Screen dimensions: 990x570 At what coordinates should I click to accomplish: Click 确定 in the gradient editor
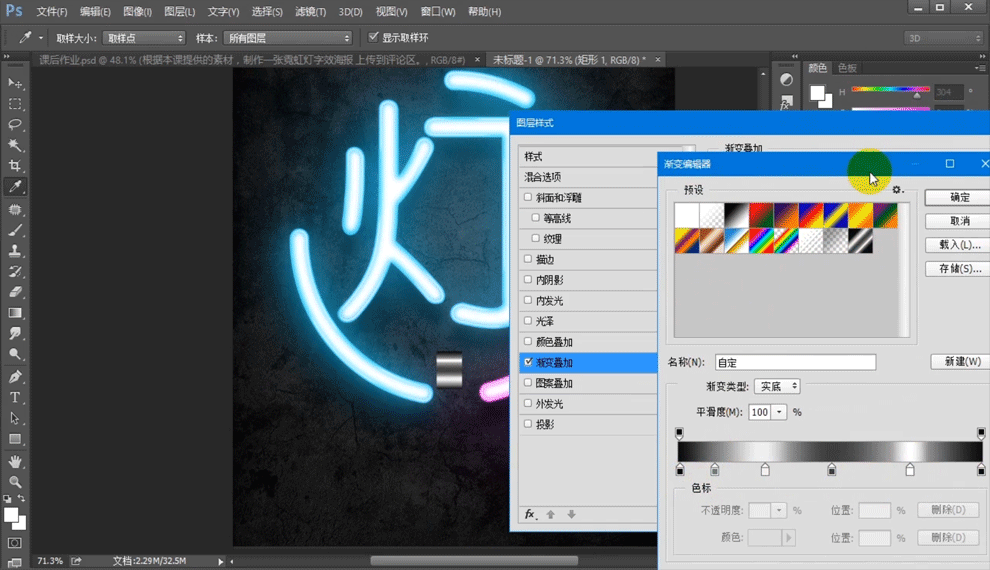[x=960, y=197]
